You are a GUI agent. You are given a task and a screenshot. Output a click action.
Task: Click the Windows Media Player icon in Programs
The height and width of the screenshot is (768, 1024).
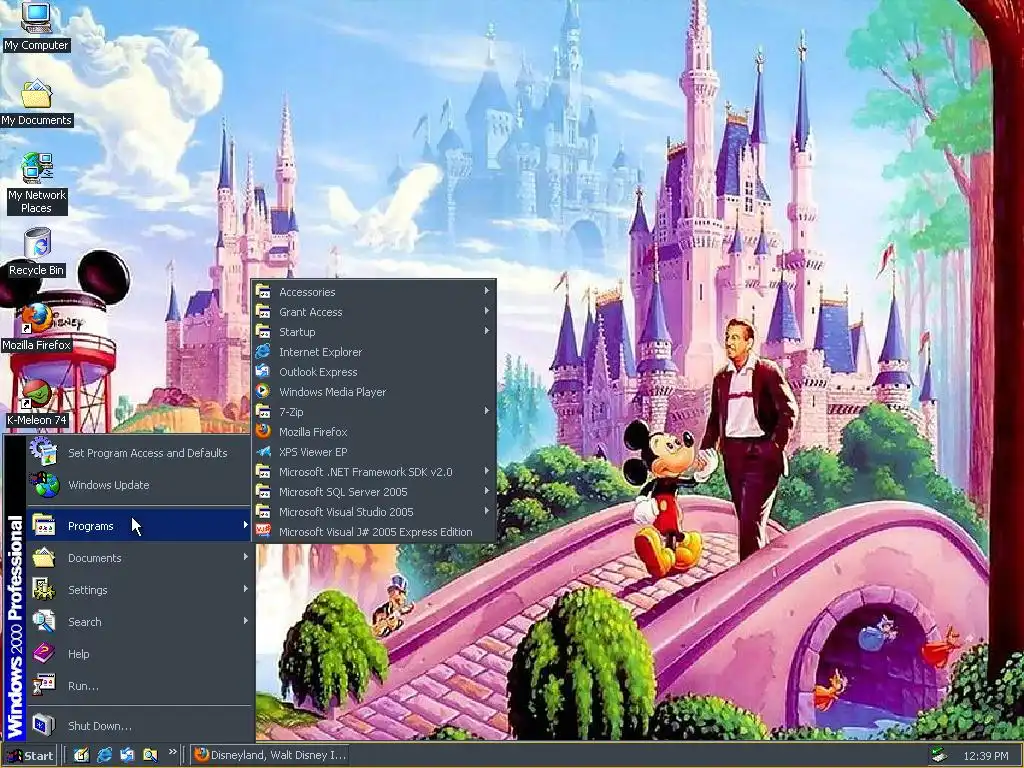coord(263,391)
